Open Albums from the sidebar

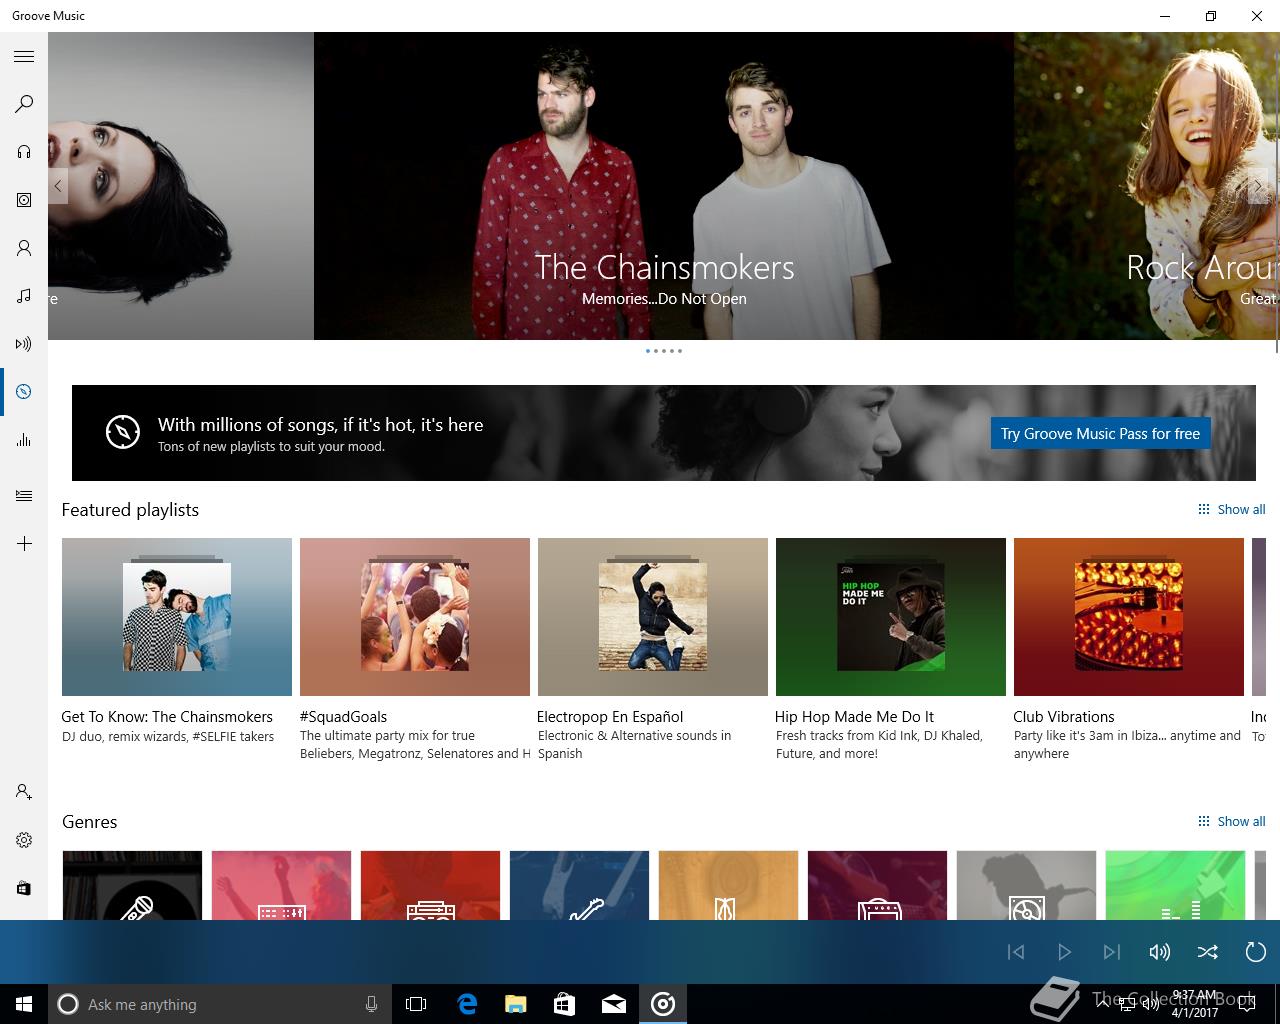(24, 200)
